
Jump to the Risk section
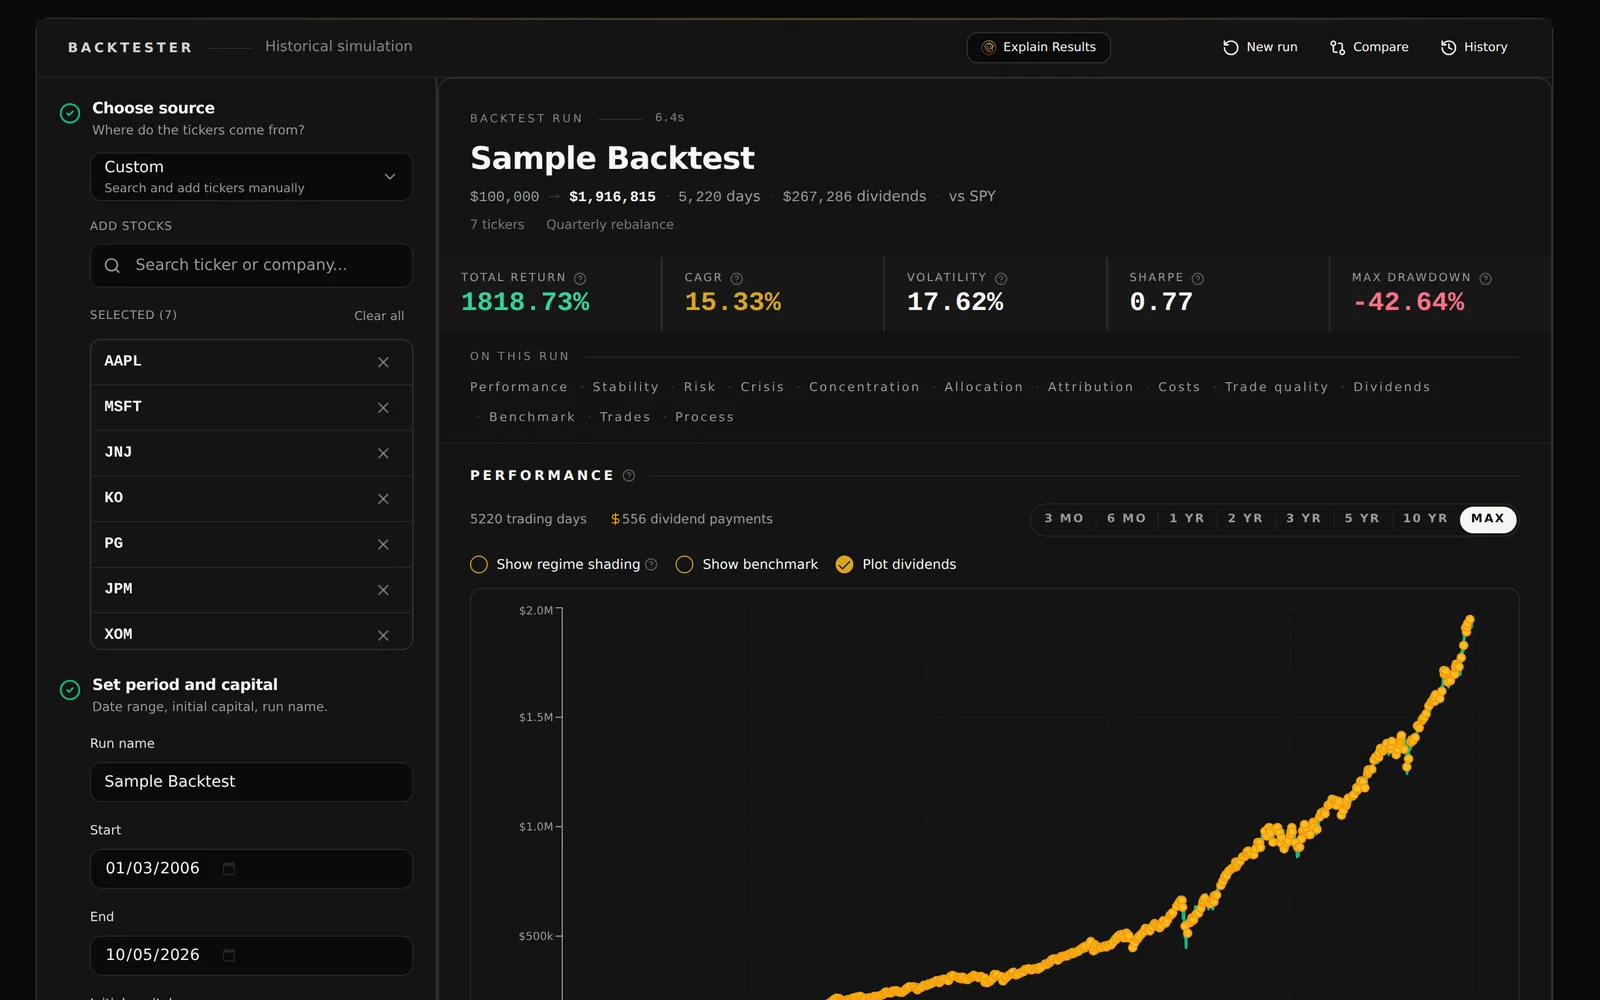[x=700, y=387]
